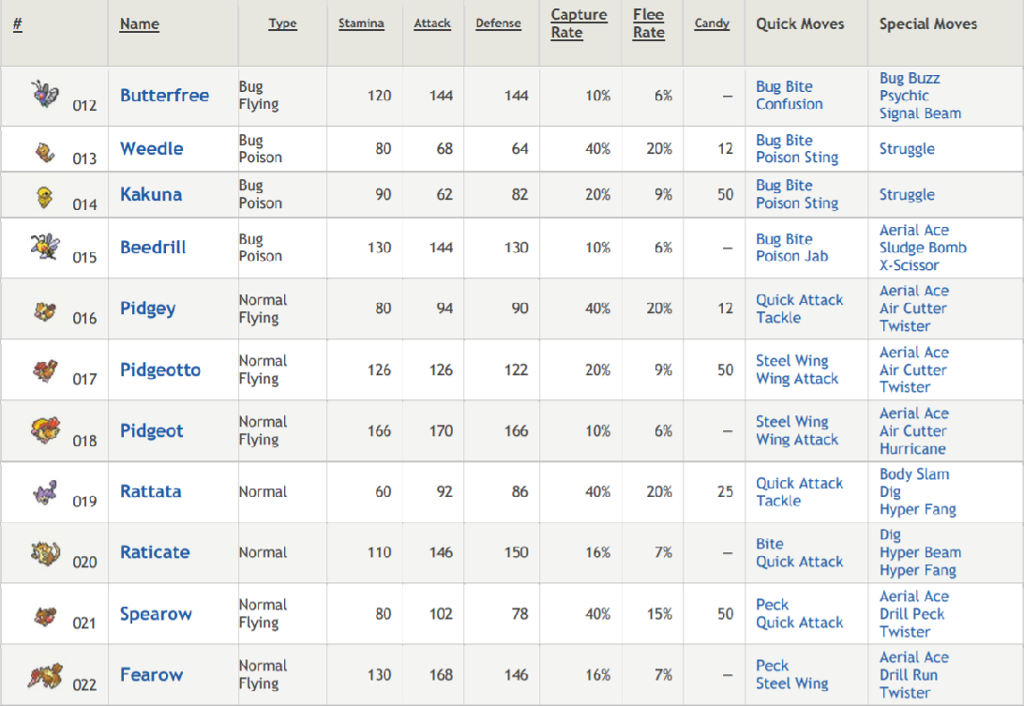Open Hyper Beam special move link
Screen dimensions: 1024x706
(x=920, y=553)
